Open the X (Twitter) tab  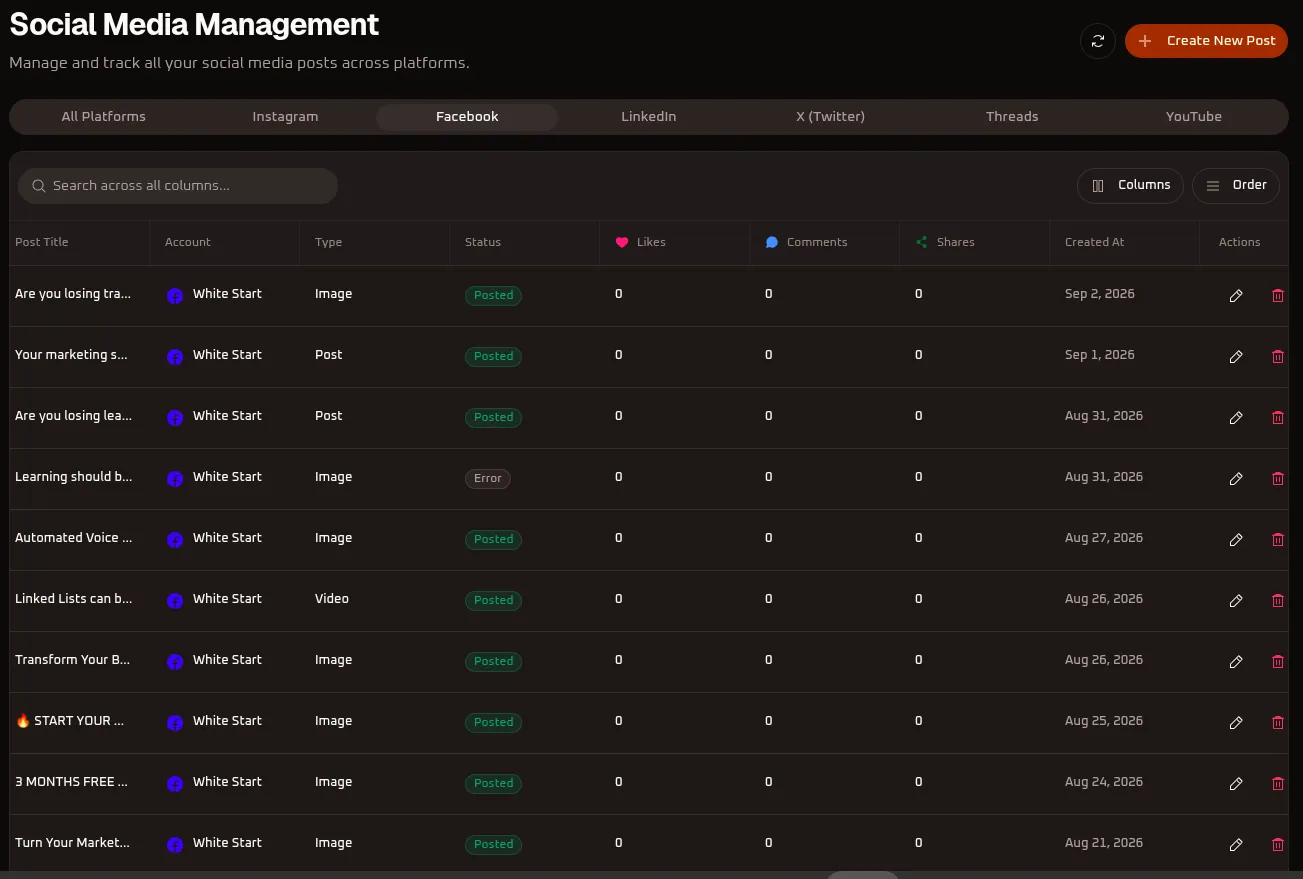830,117
